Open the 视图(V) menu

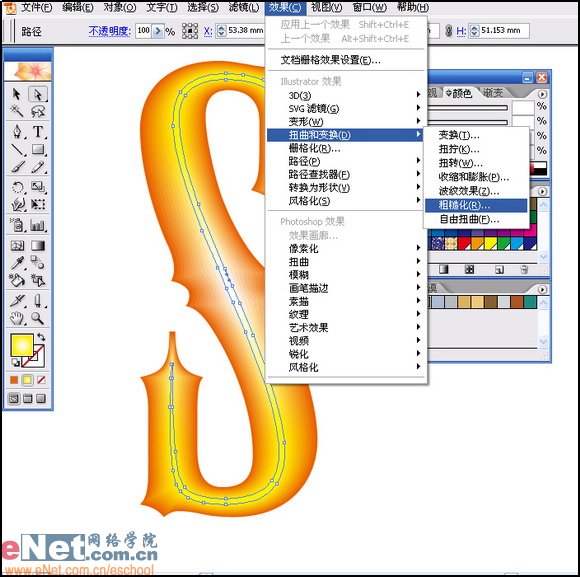[327, 7]
